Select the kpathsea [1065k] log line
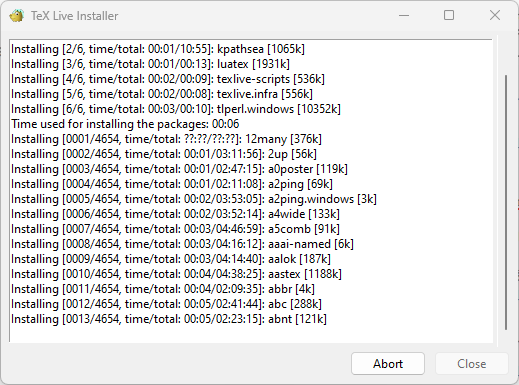The width and height of the screenshot is (519, 385). (x=158, y=49)
